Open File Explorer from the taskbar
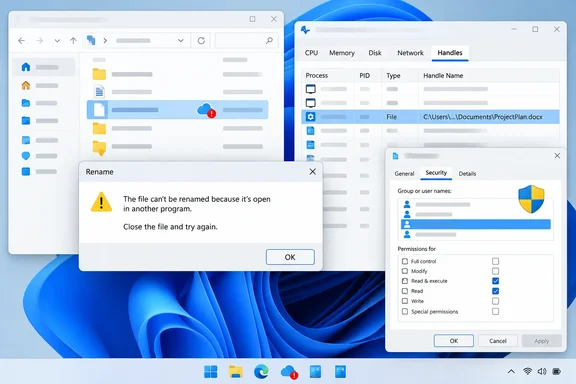 [x=235, y=372]
